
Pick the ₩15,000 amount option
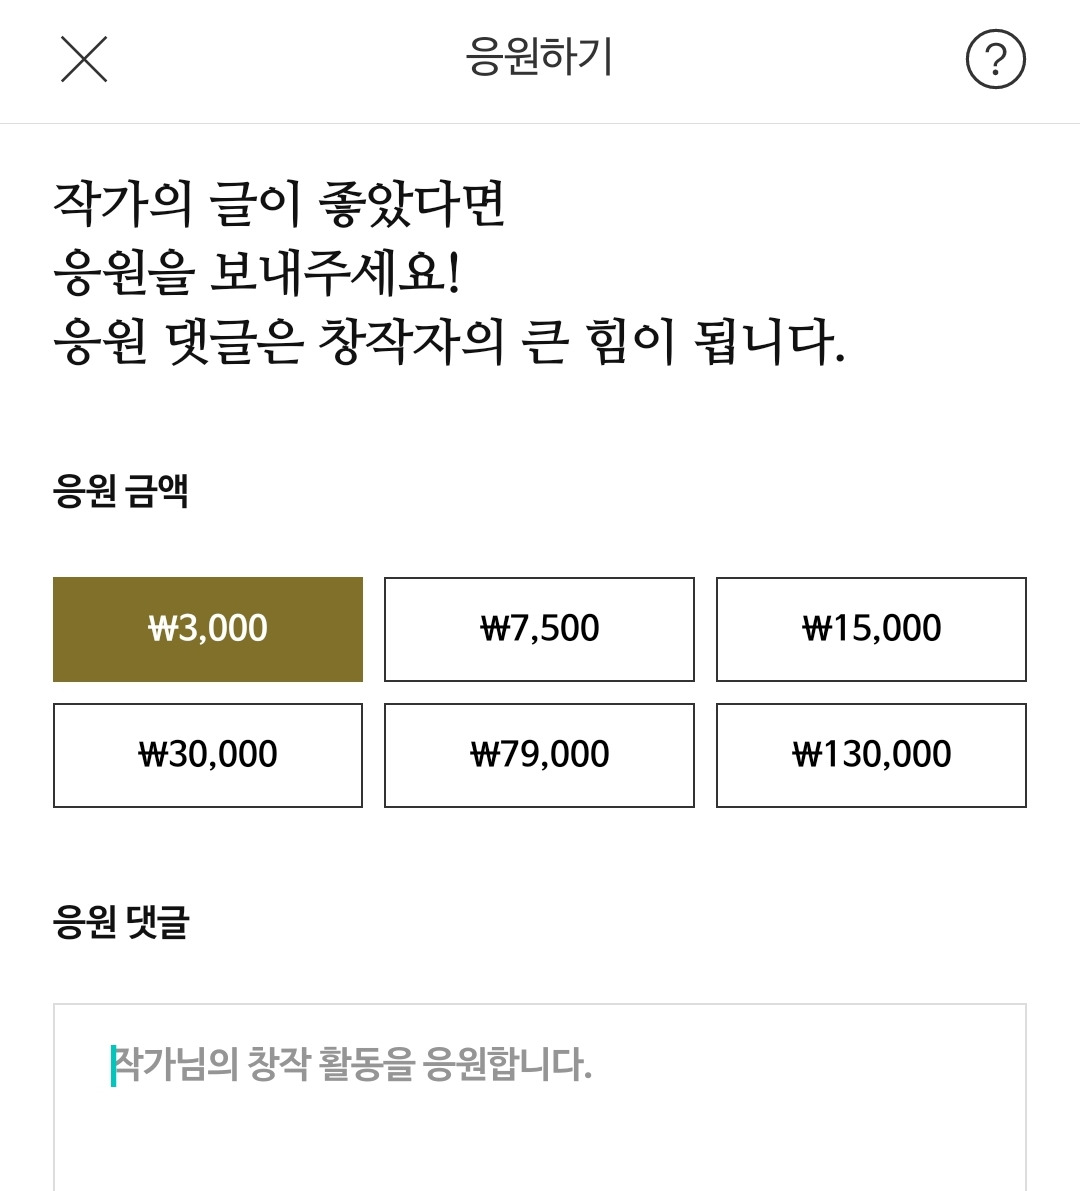click(871, 629)
